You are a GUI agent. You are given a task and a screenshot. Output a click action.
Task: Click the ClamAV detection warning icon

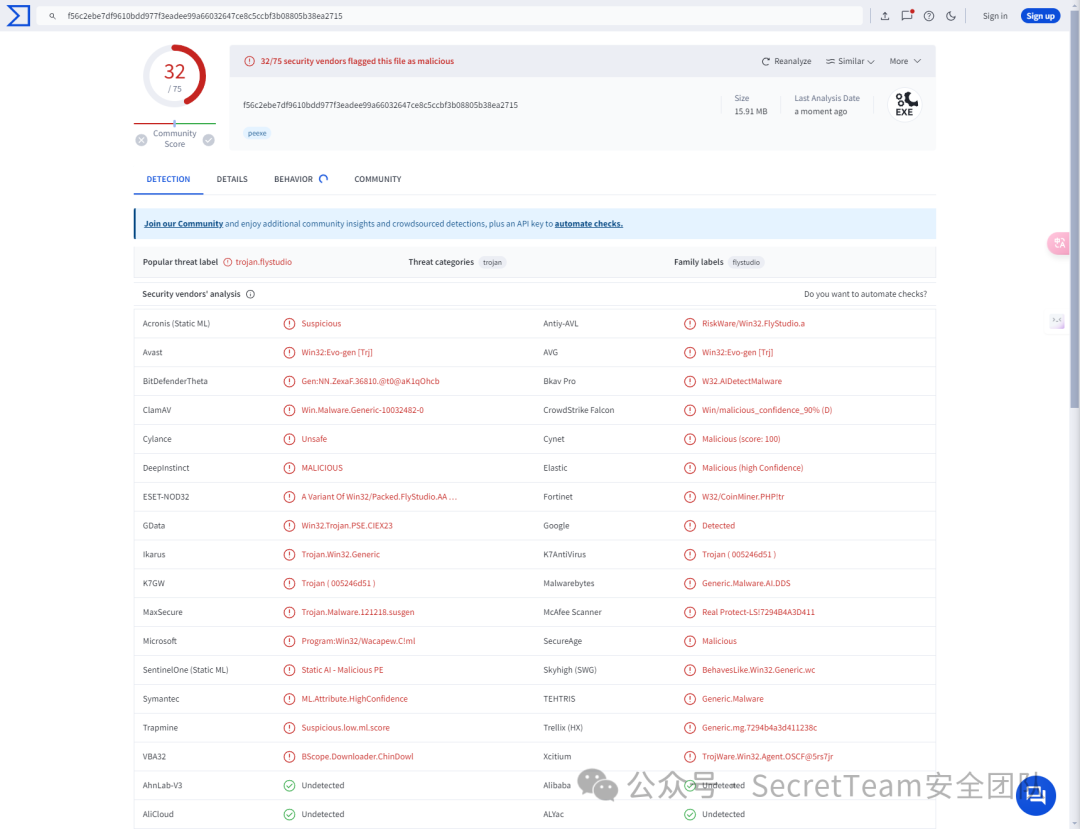[x=289, y=410]
